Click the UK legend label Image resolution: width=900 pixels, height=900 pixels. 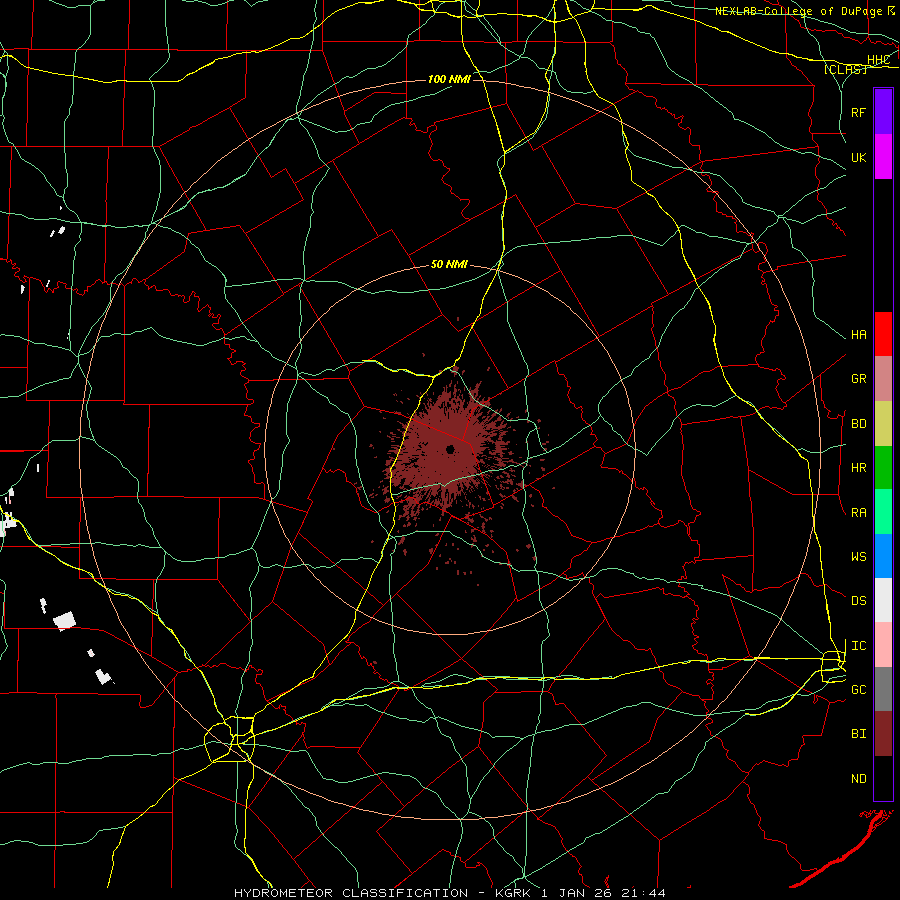[858, 157]
